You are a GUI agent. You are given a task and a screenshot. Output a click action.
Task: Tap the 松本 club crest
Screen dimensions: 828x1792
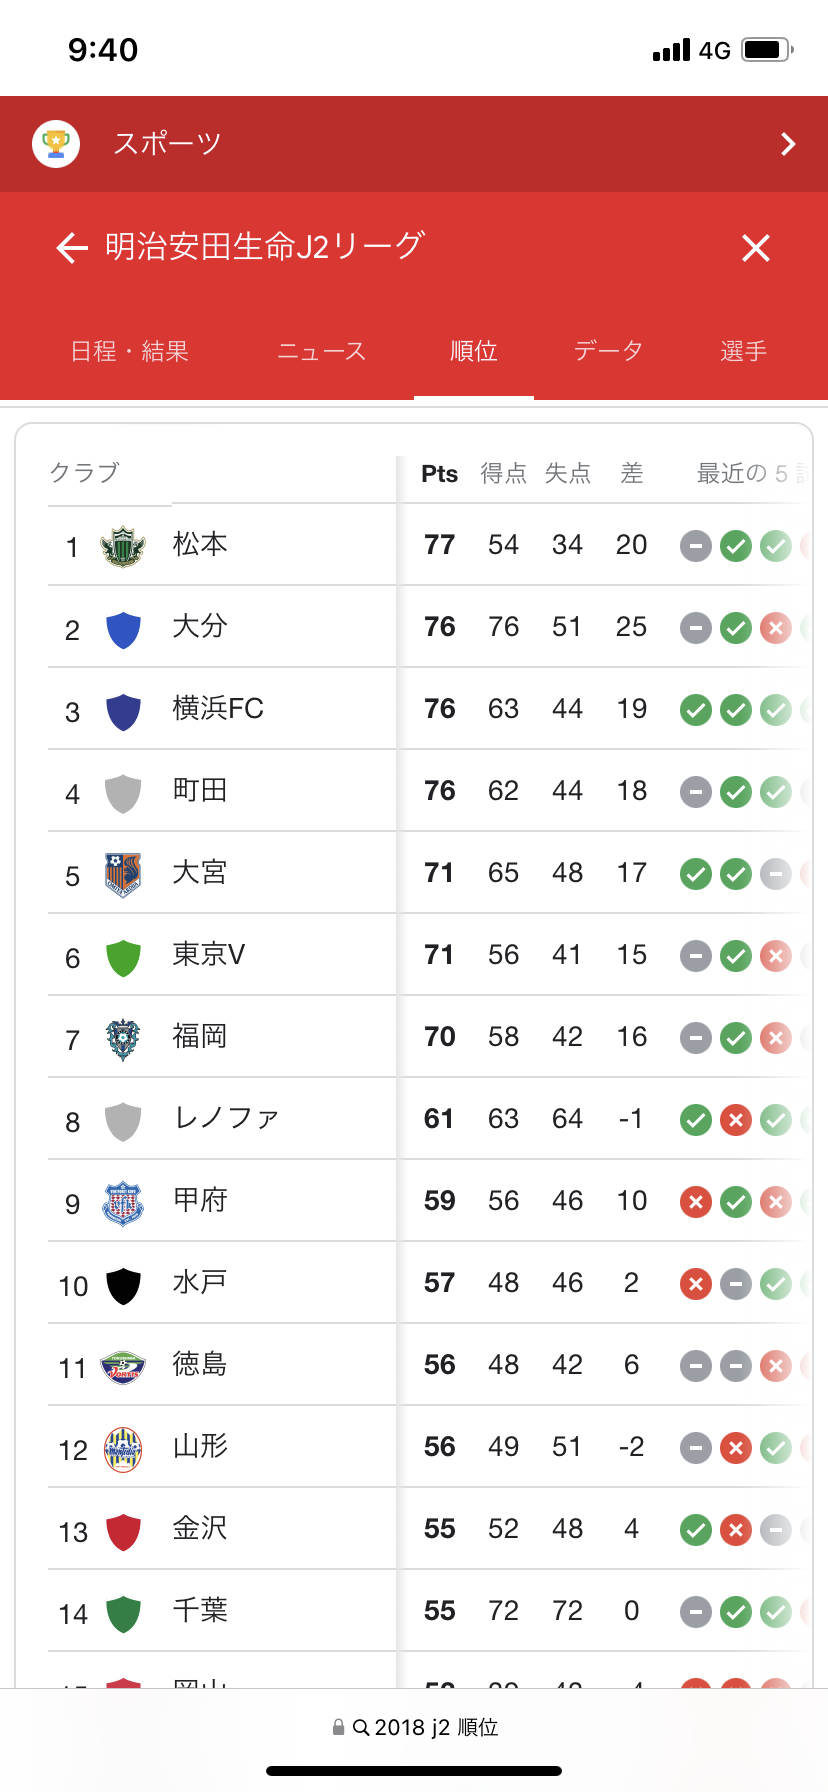point(123,546)
